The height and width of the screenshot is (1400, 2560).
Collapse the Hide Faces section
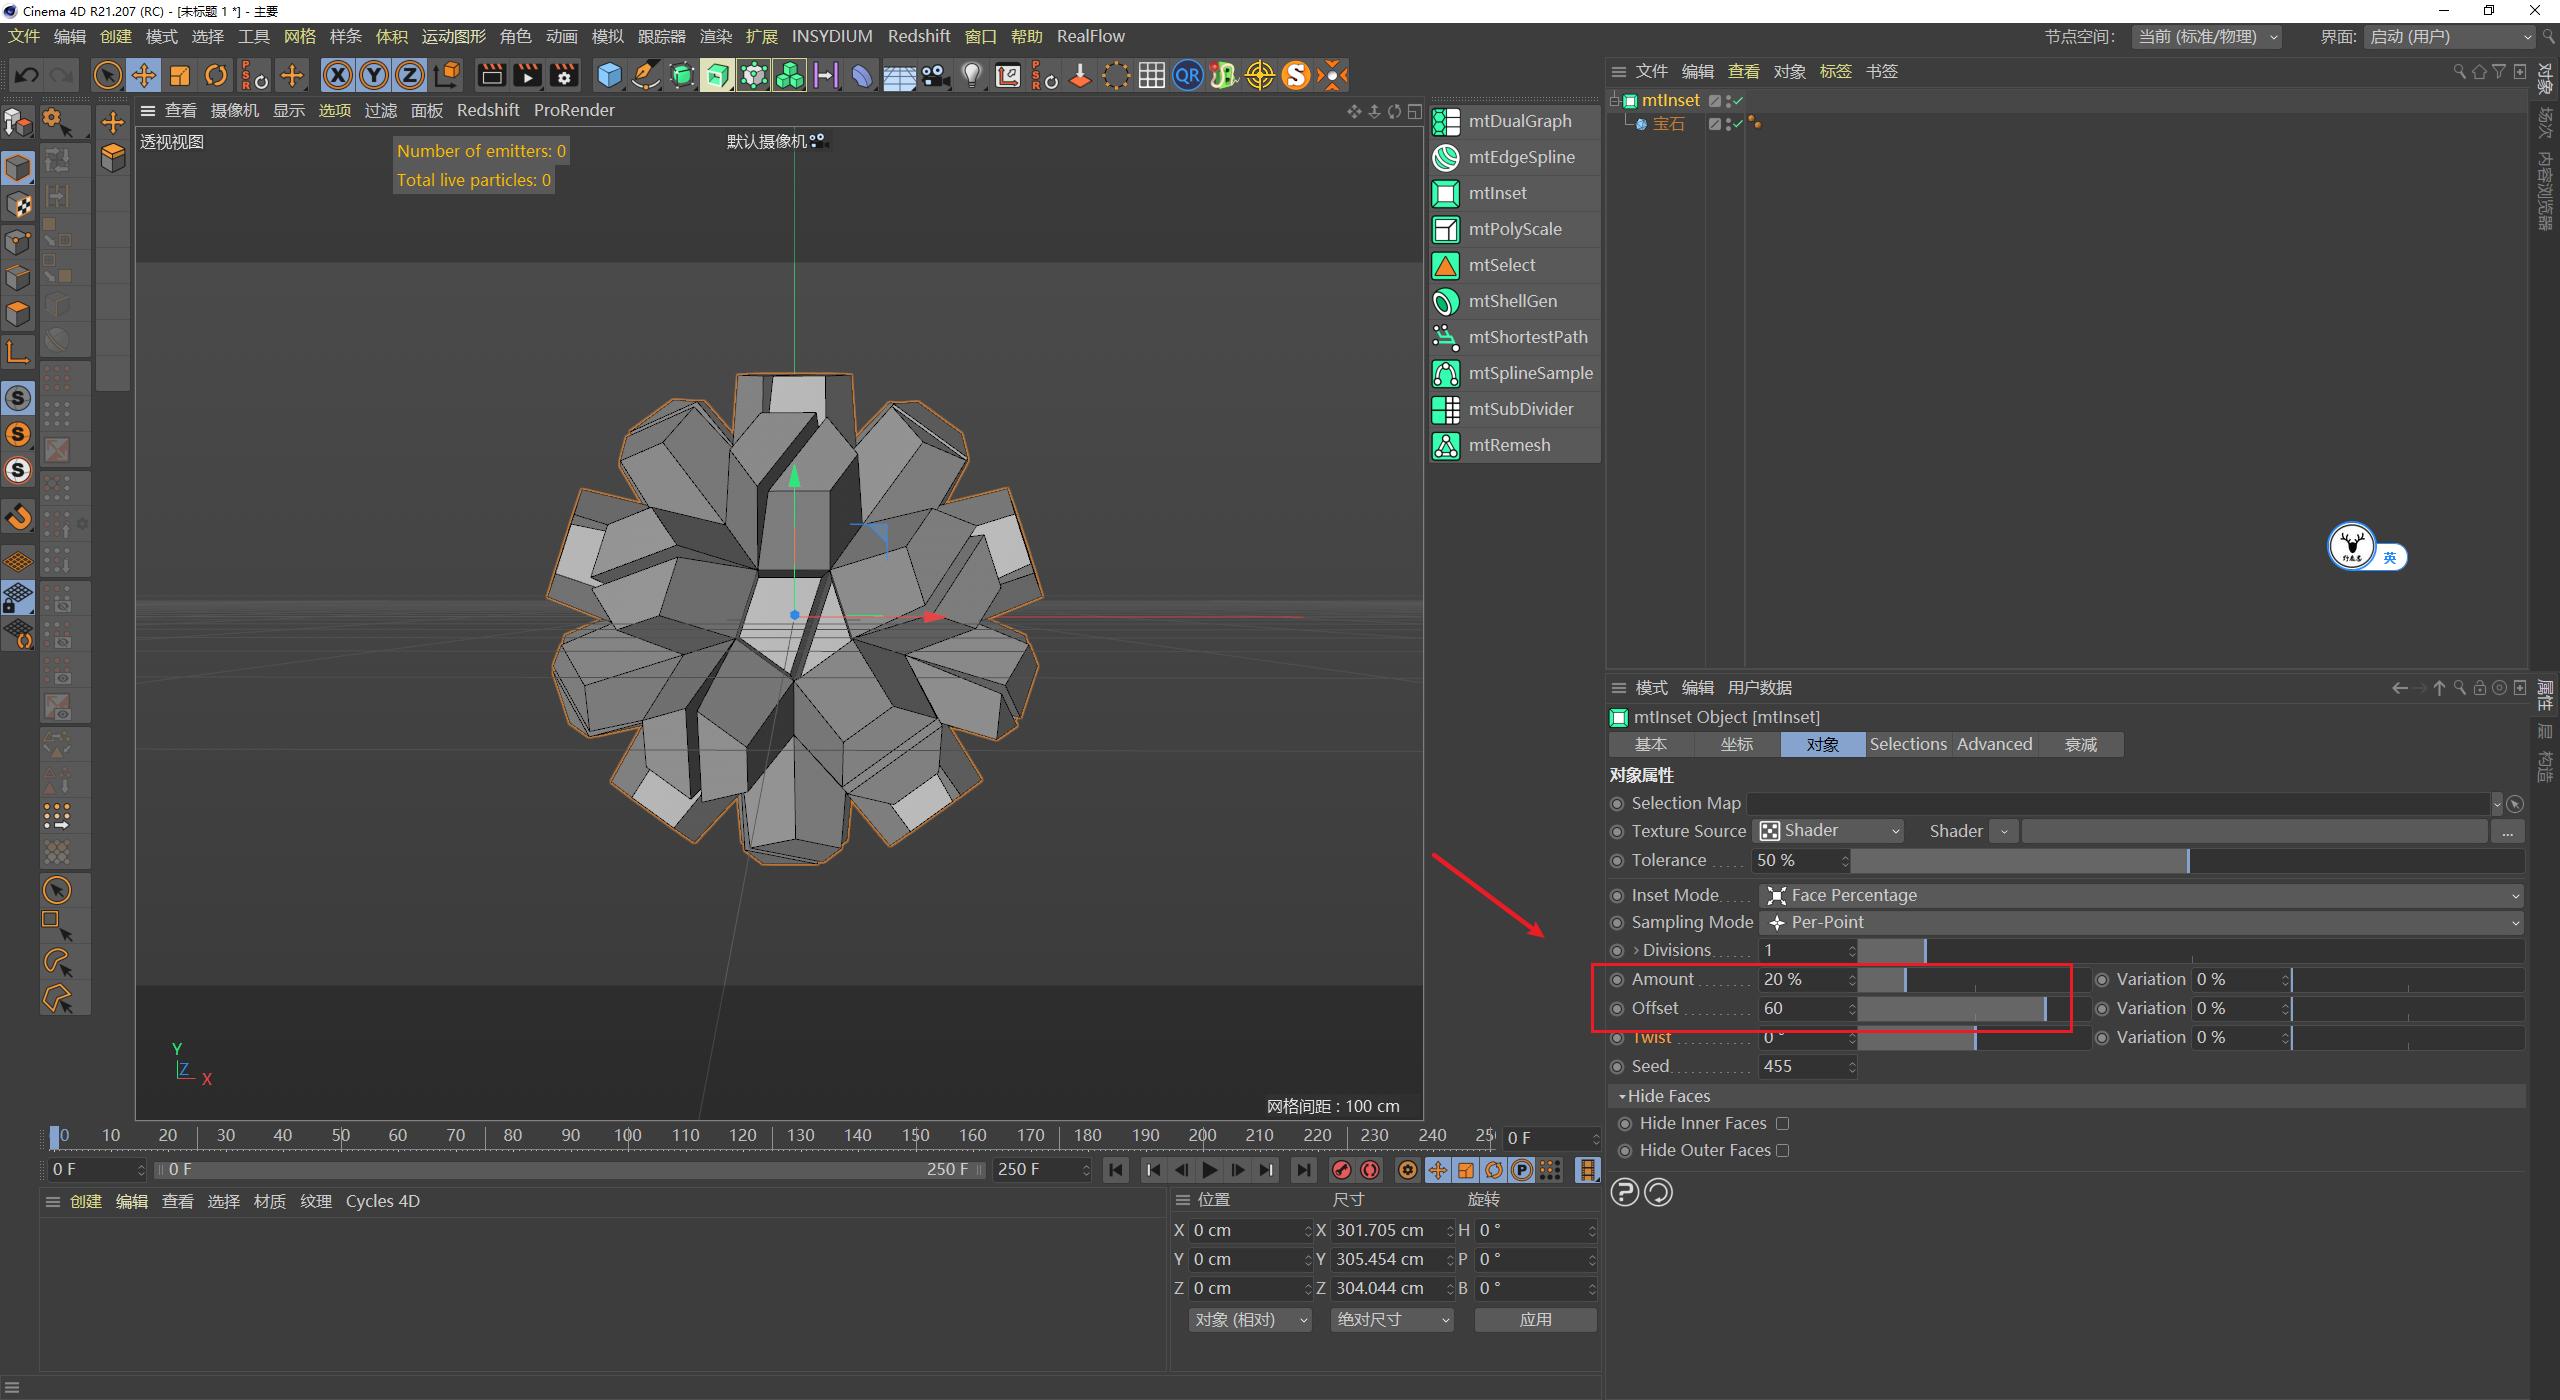(1625, 1096)
